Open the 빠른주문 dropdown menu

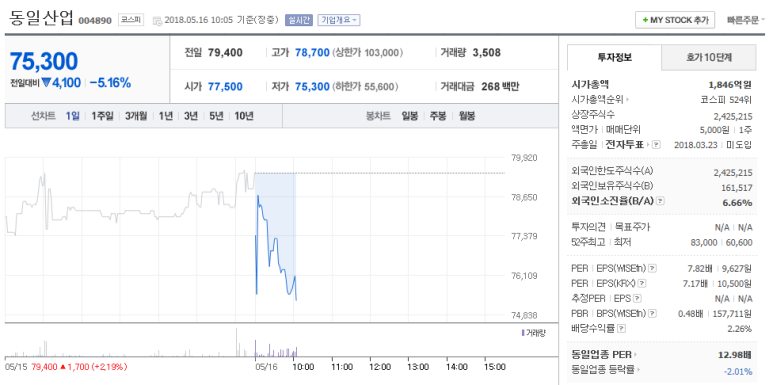[x=746, y=20]
